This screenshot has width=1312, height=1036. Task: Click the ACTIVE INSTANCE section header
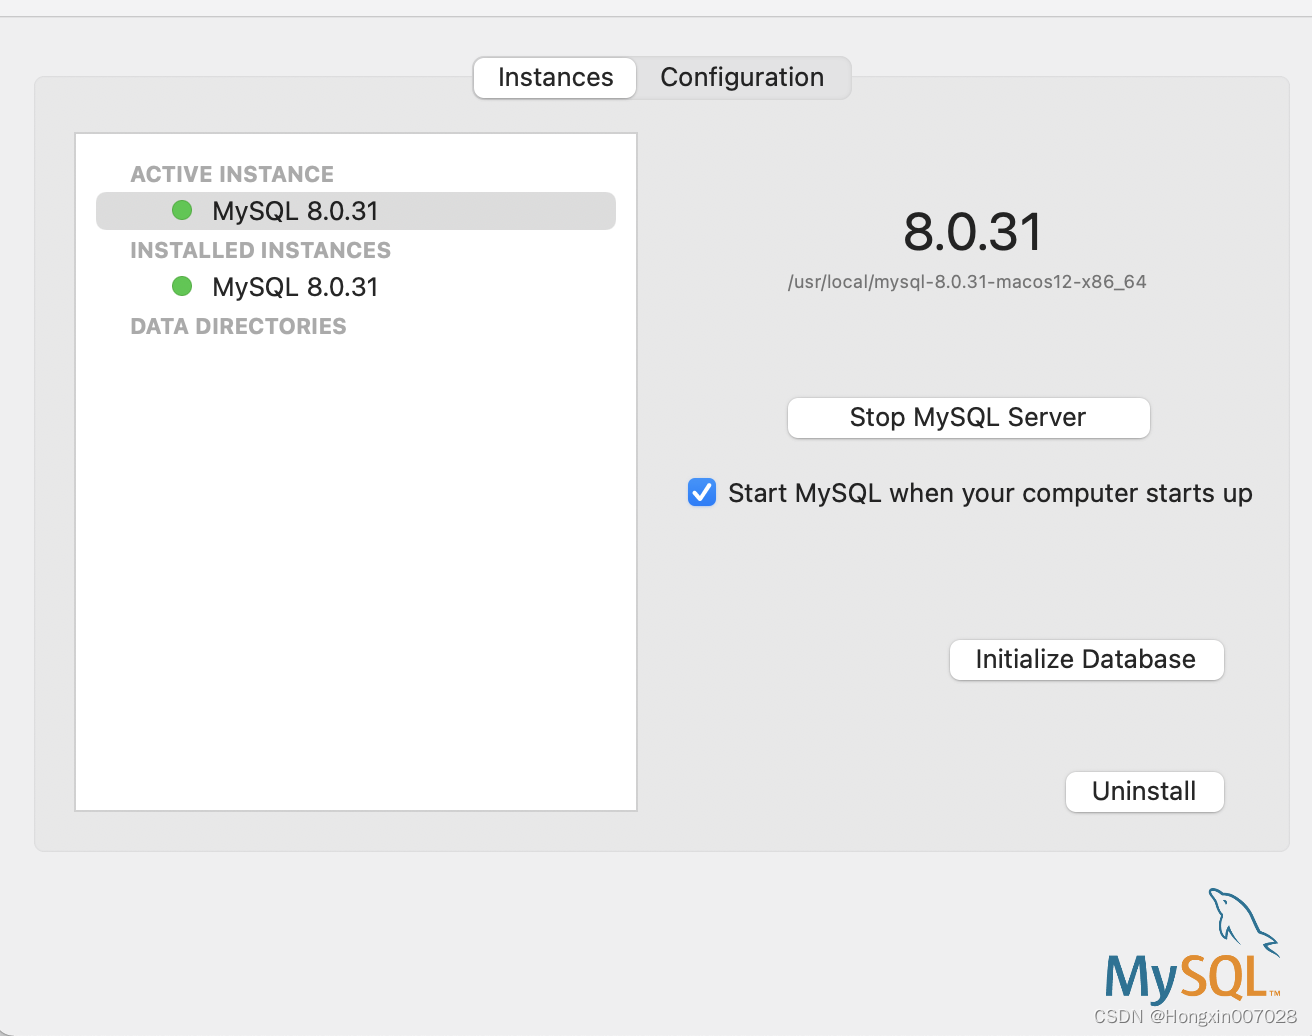[232, 174]
